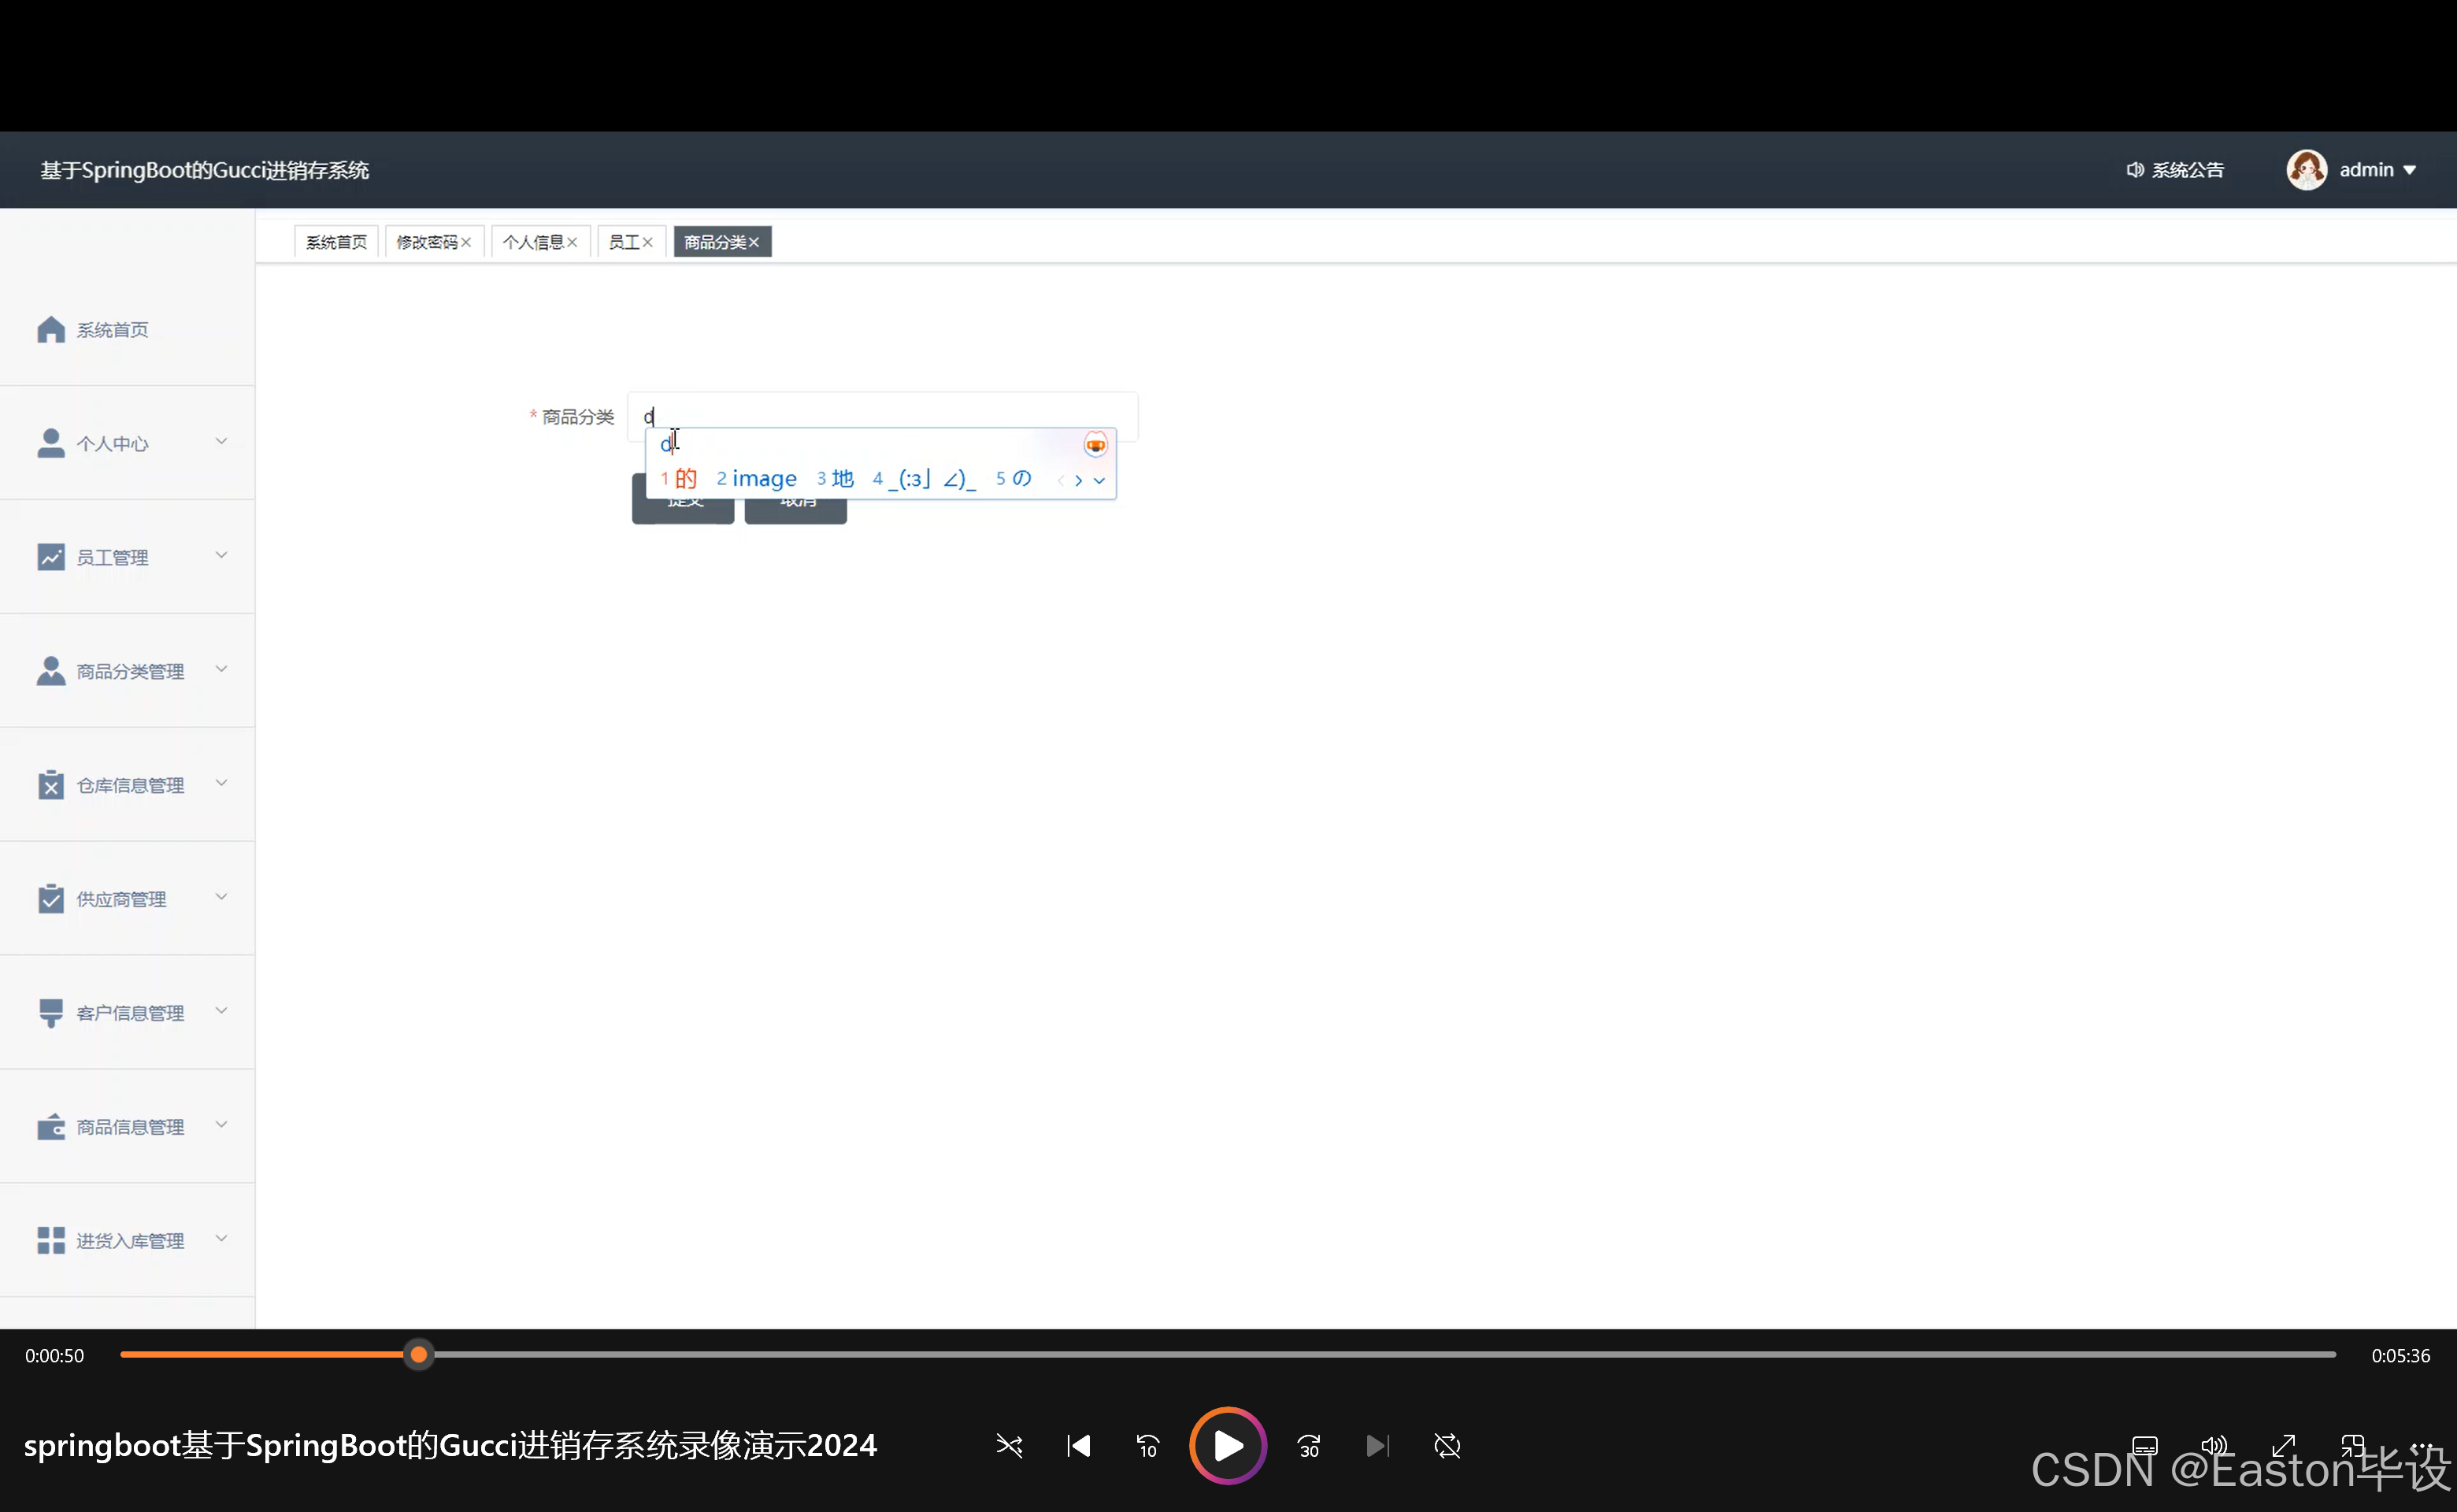The image size is (2457, 1512).
Task: Click the admin avatar picture
Action: pos(2306,170)
